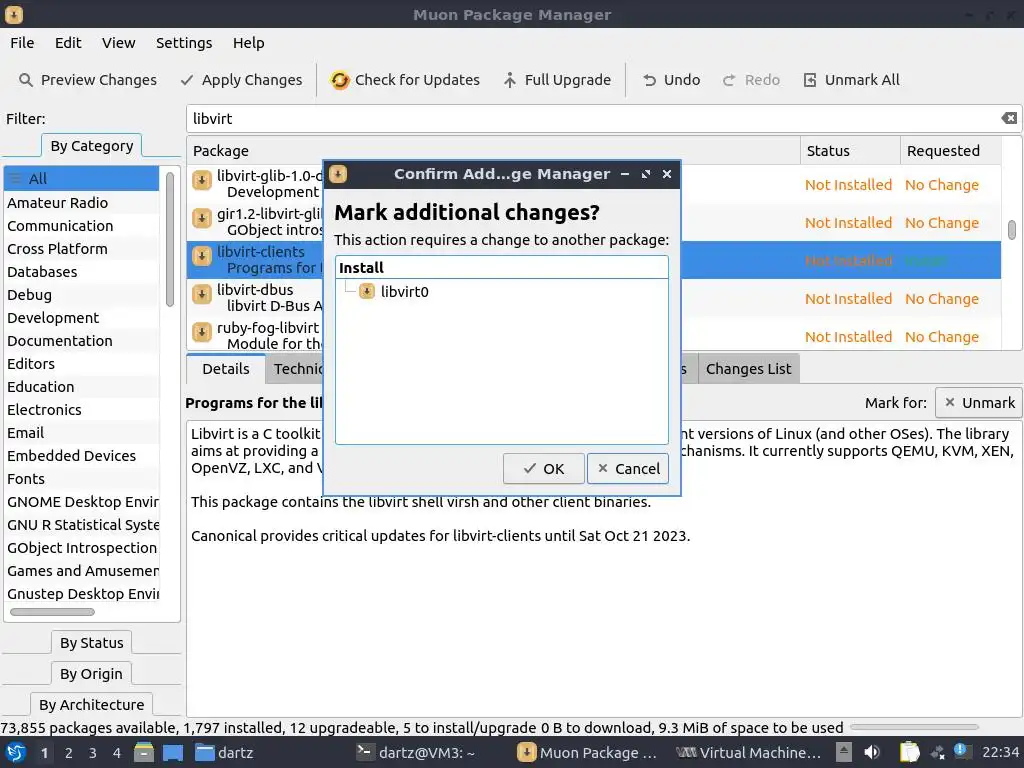Select libvirt0 in the Install tree
The height and width of the screenshot is (768, 1024).
pos(404,291)
